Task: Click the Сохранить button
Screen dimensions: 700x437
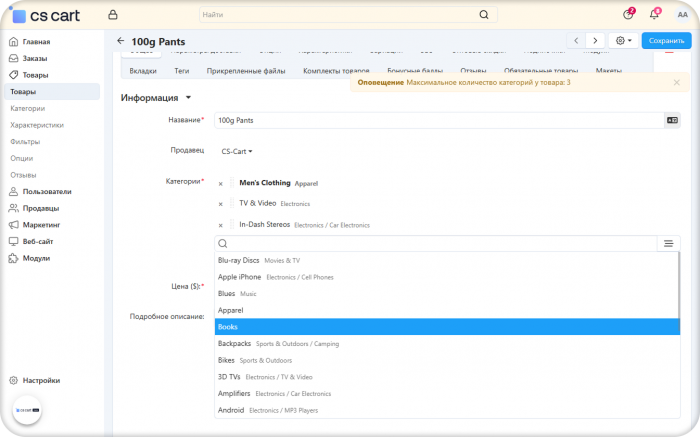Action: (x=667, y=41)
